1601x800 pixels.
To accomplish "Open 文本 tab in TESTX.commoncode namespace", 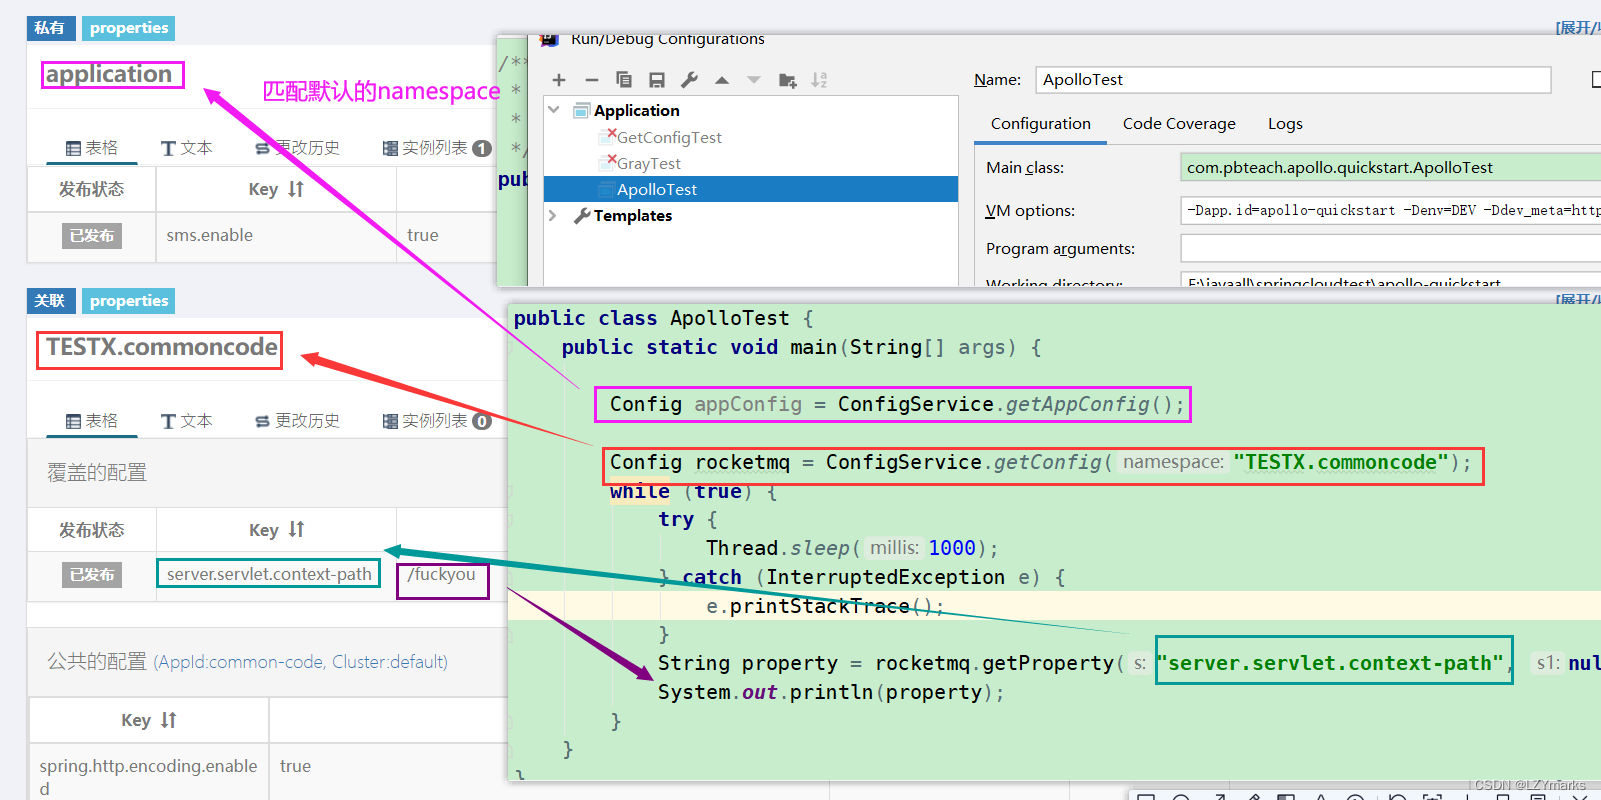I will [186, 421].
